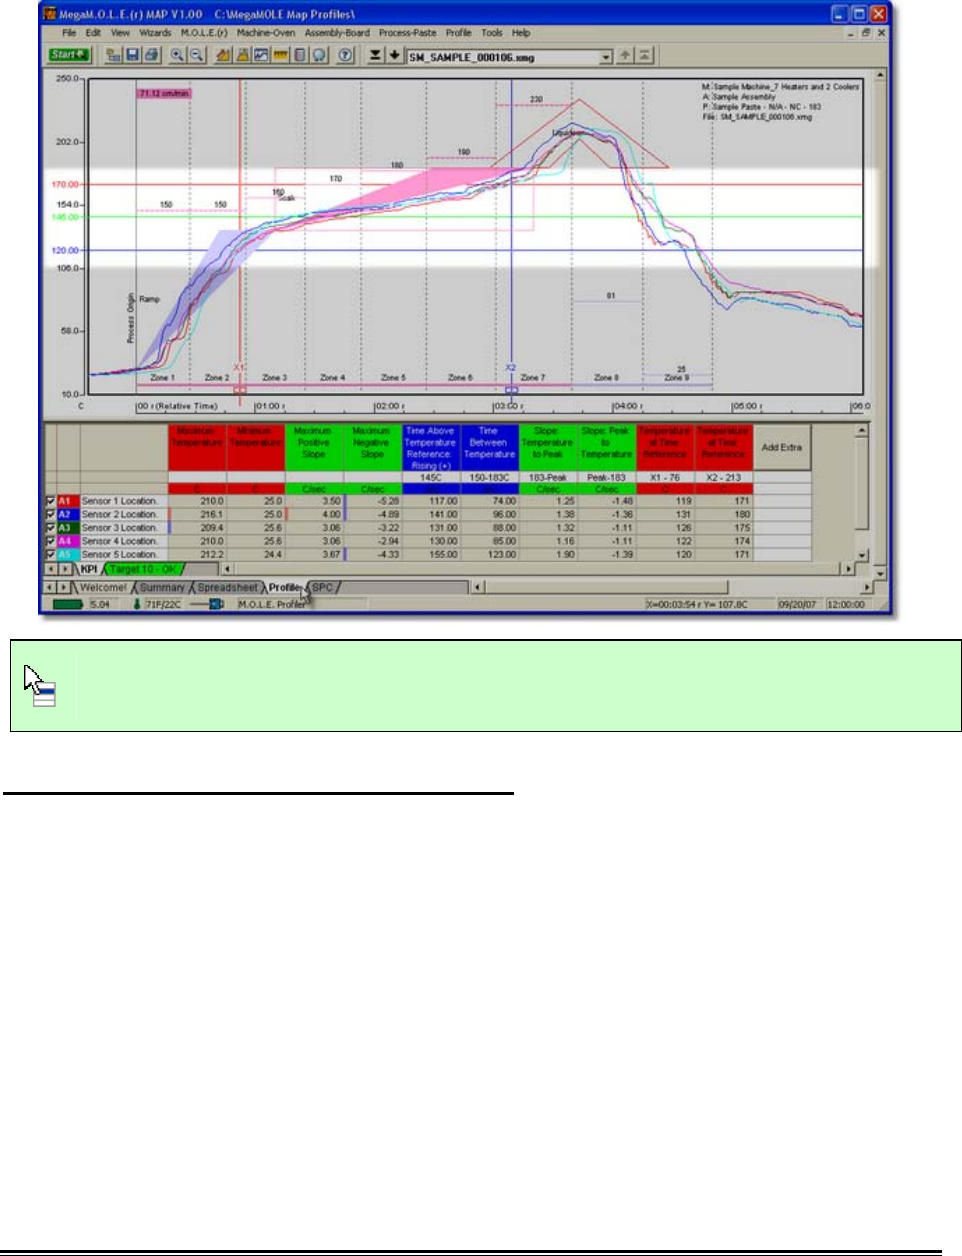
Task: Open the Process-Paste menu
Action: pos(407,33)
